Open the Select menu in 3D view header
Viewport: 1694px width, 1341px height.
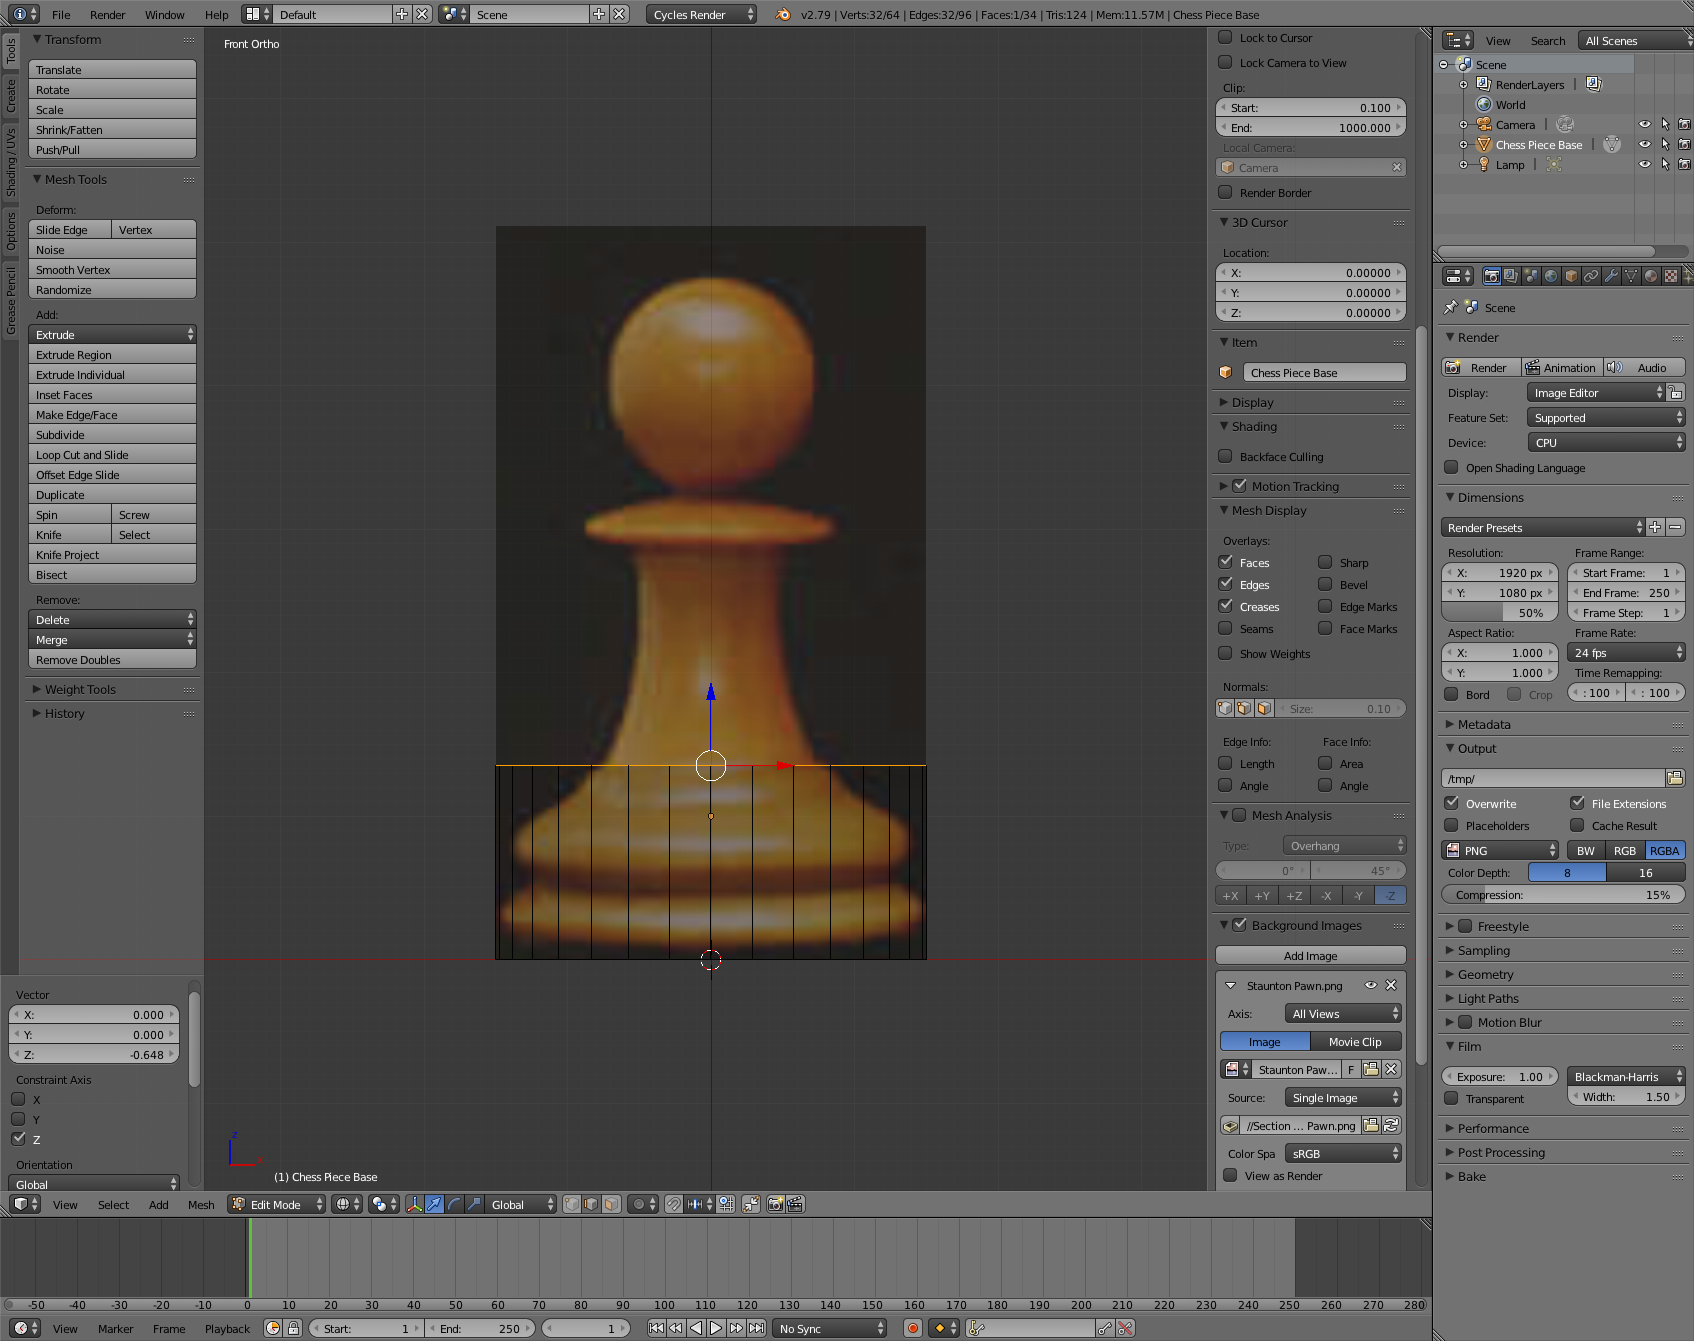113,1204
